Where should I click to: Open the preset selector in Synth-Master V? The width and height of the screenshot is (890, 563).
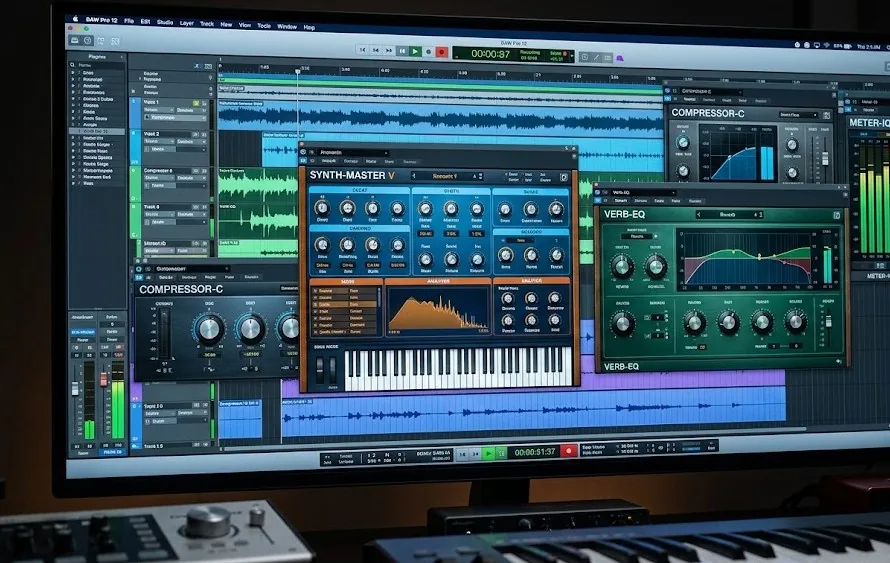point(446,176)
